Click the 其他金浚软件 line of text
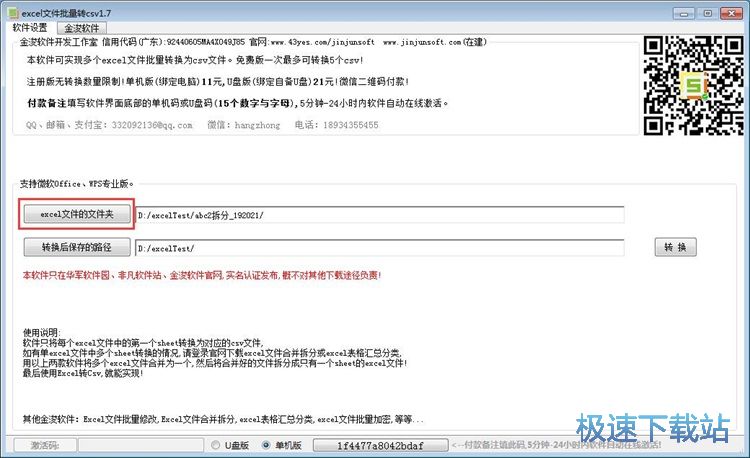This screenshot has height=458, width=750. 223,419
